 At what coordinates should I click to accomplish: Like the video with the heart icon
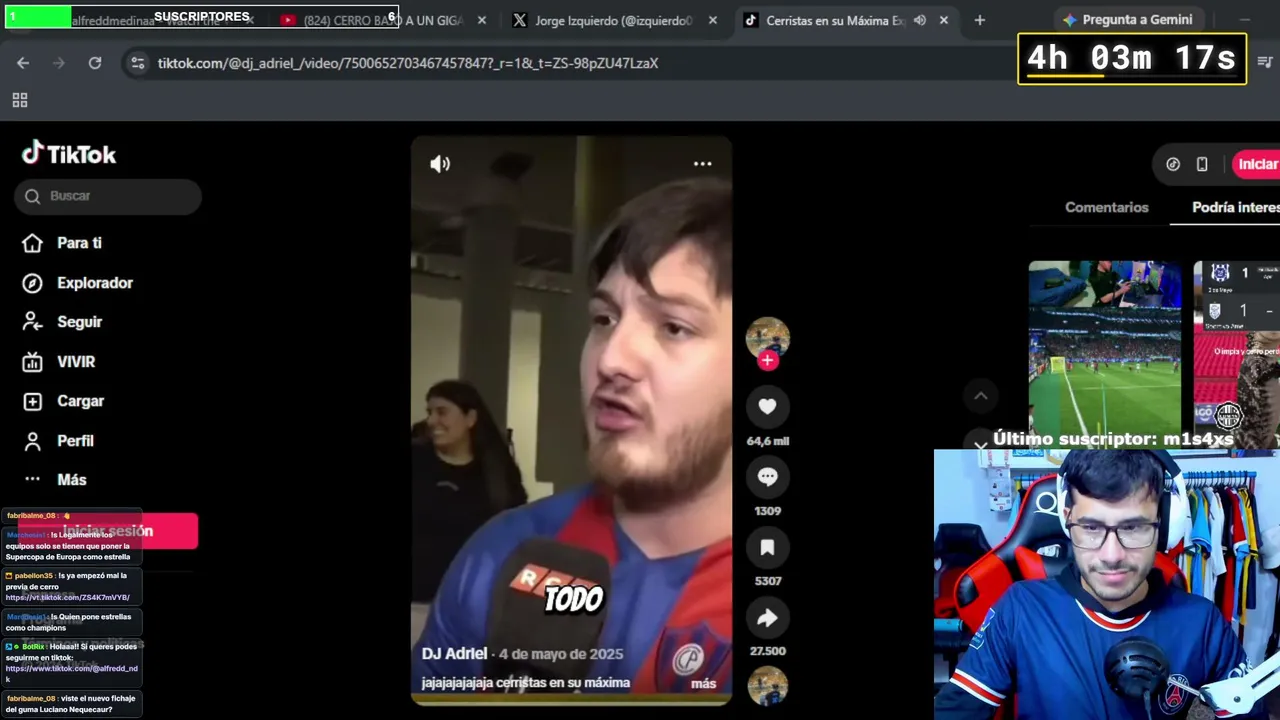[767, 406]
